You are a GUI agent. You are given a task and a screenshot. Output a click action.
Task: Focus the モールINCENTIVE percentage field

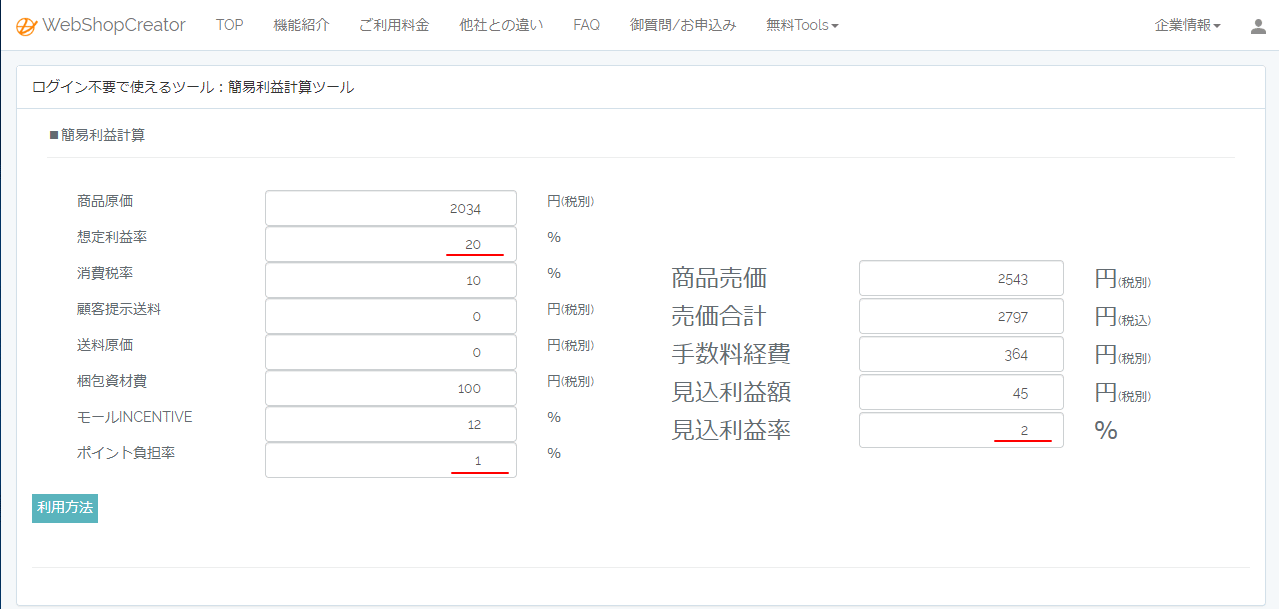[391, 424]
